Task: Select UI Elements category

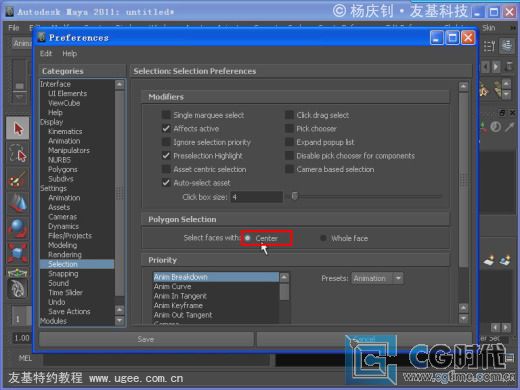Action: [x=67, y=93]
